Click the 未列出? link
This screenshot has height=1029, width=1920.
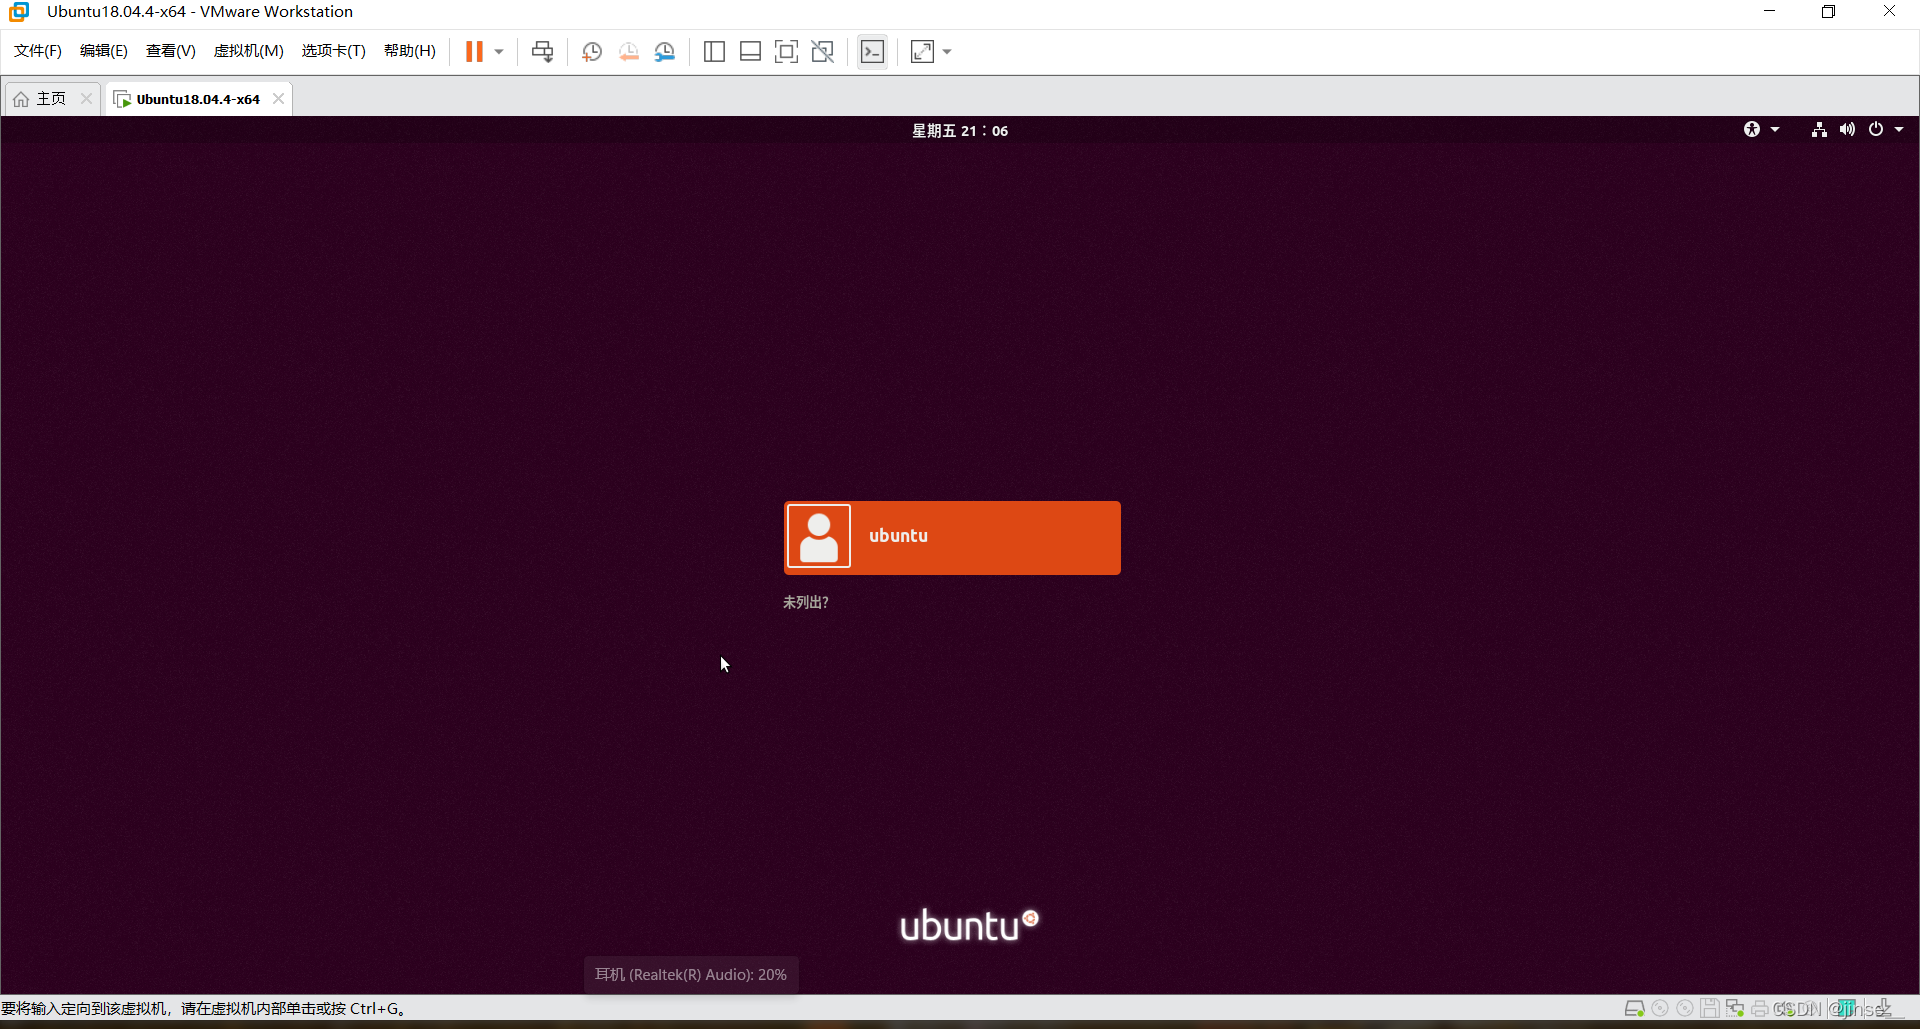tap(805, 602)
